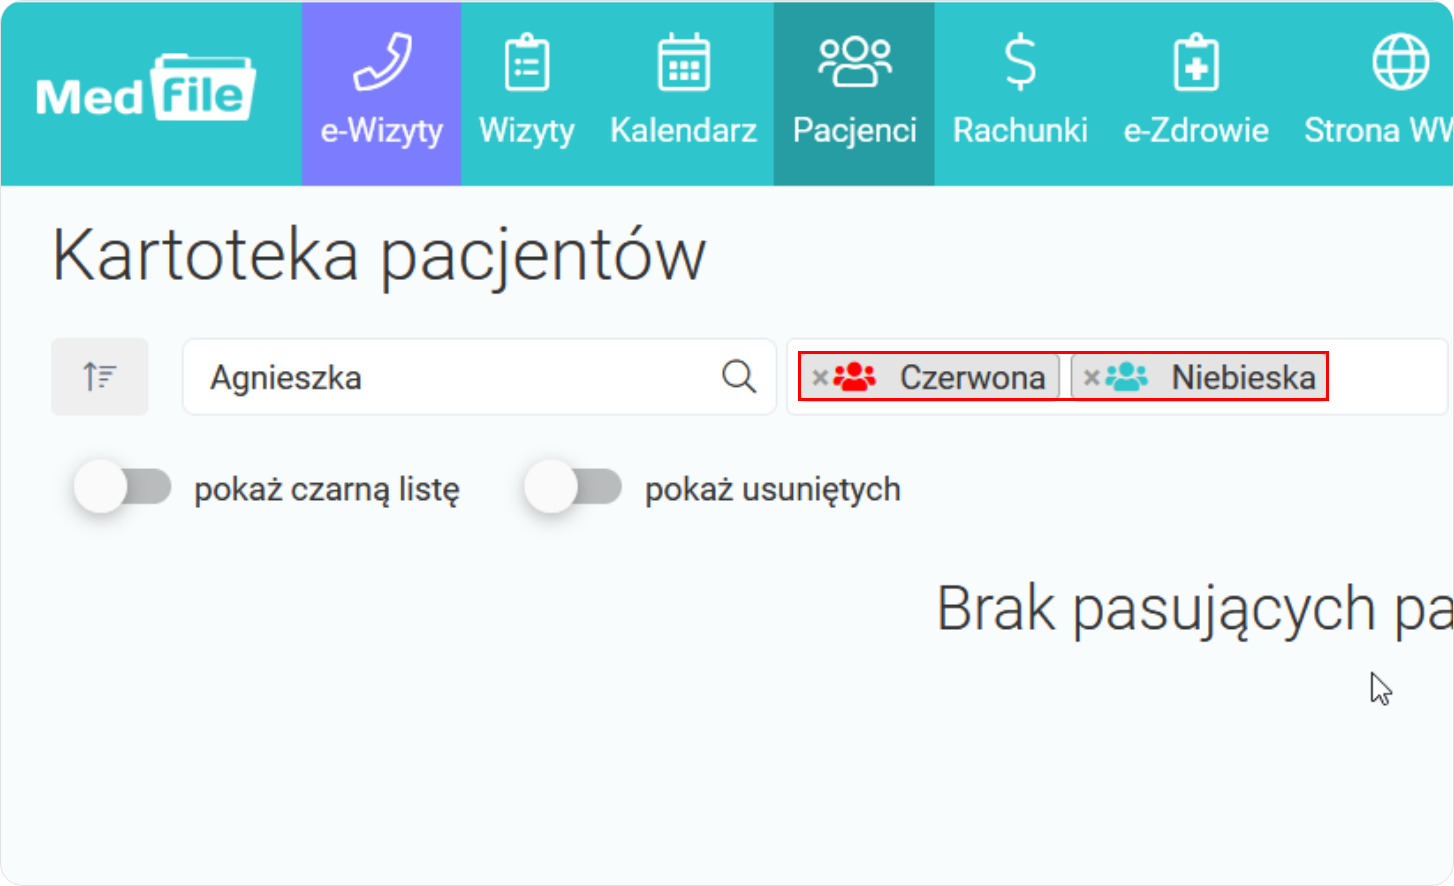Click the blue group people icon

click(1127, 377)
